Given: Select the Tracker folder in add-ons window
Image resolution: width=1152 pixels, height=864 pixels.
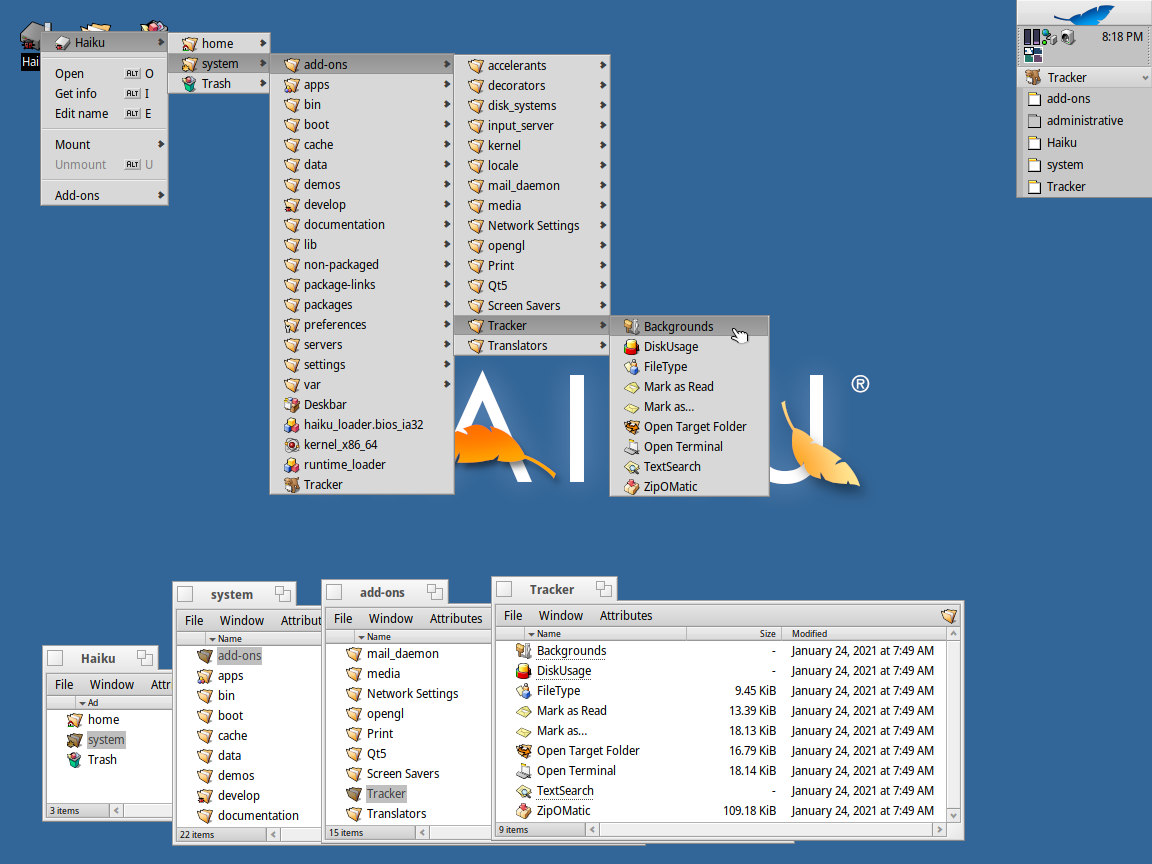Looking at the screenshot, I should [x=386, y=793].
